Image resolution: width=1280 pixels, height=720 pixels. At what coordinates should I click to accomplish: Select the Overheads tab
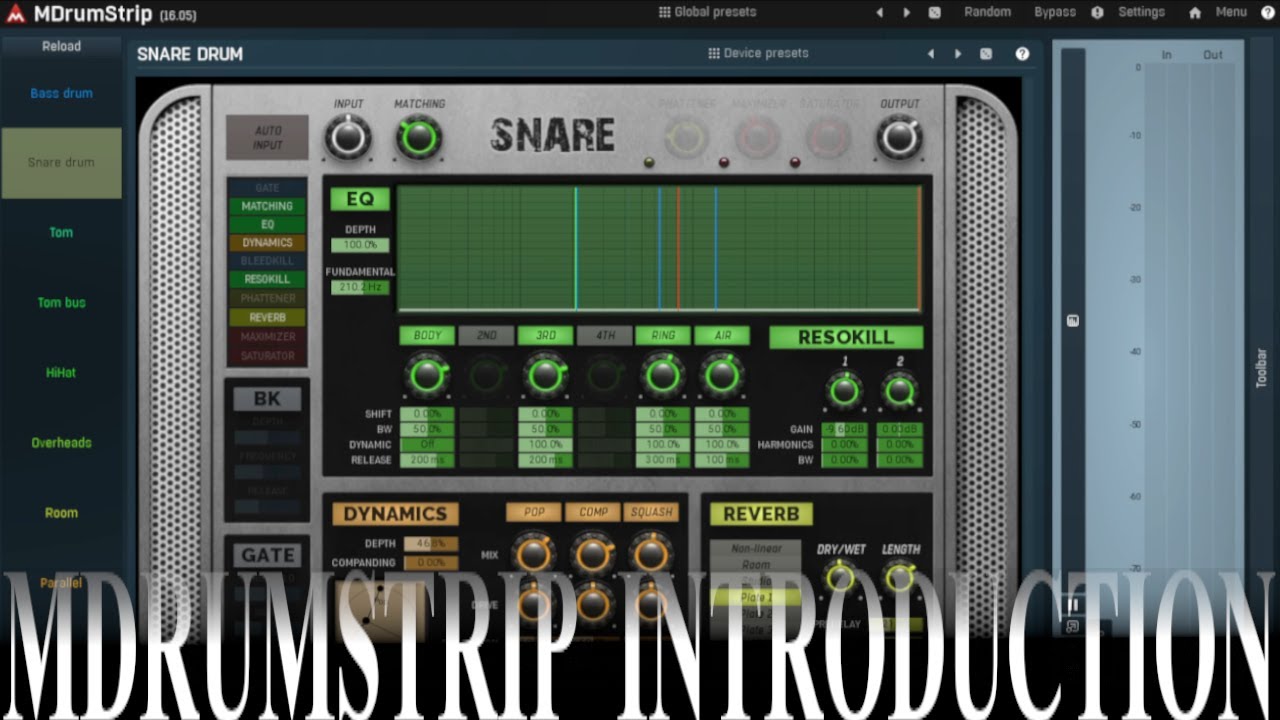click(61, 442)
